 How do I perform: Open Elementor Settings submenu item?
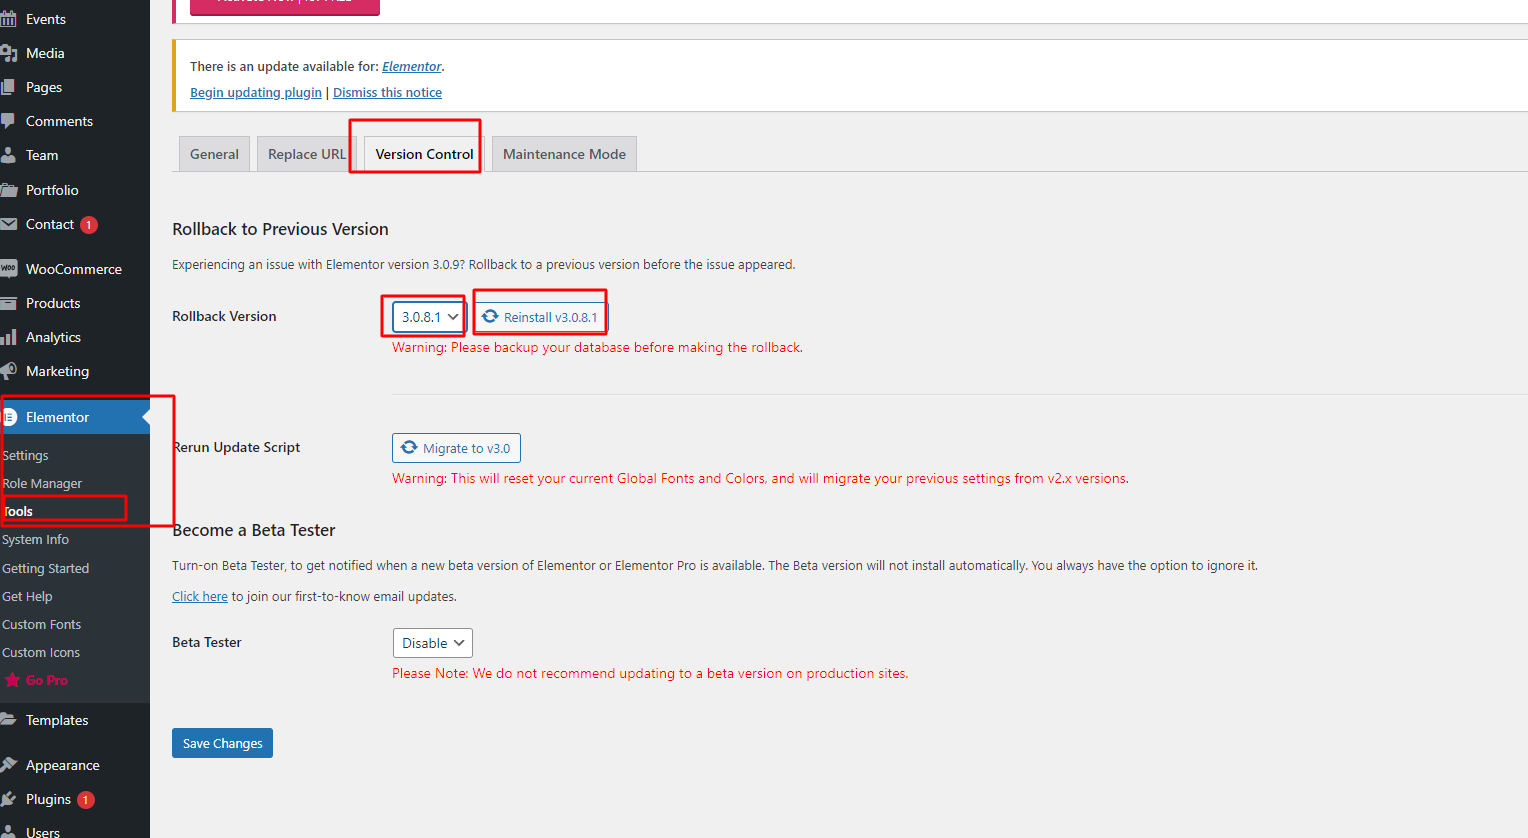pyautogui.click(x=25, y=455)
